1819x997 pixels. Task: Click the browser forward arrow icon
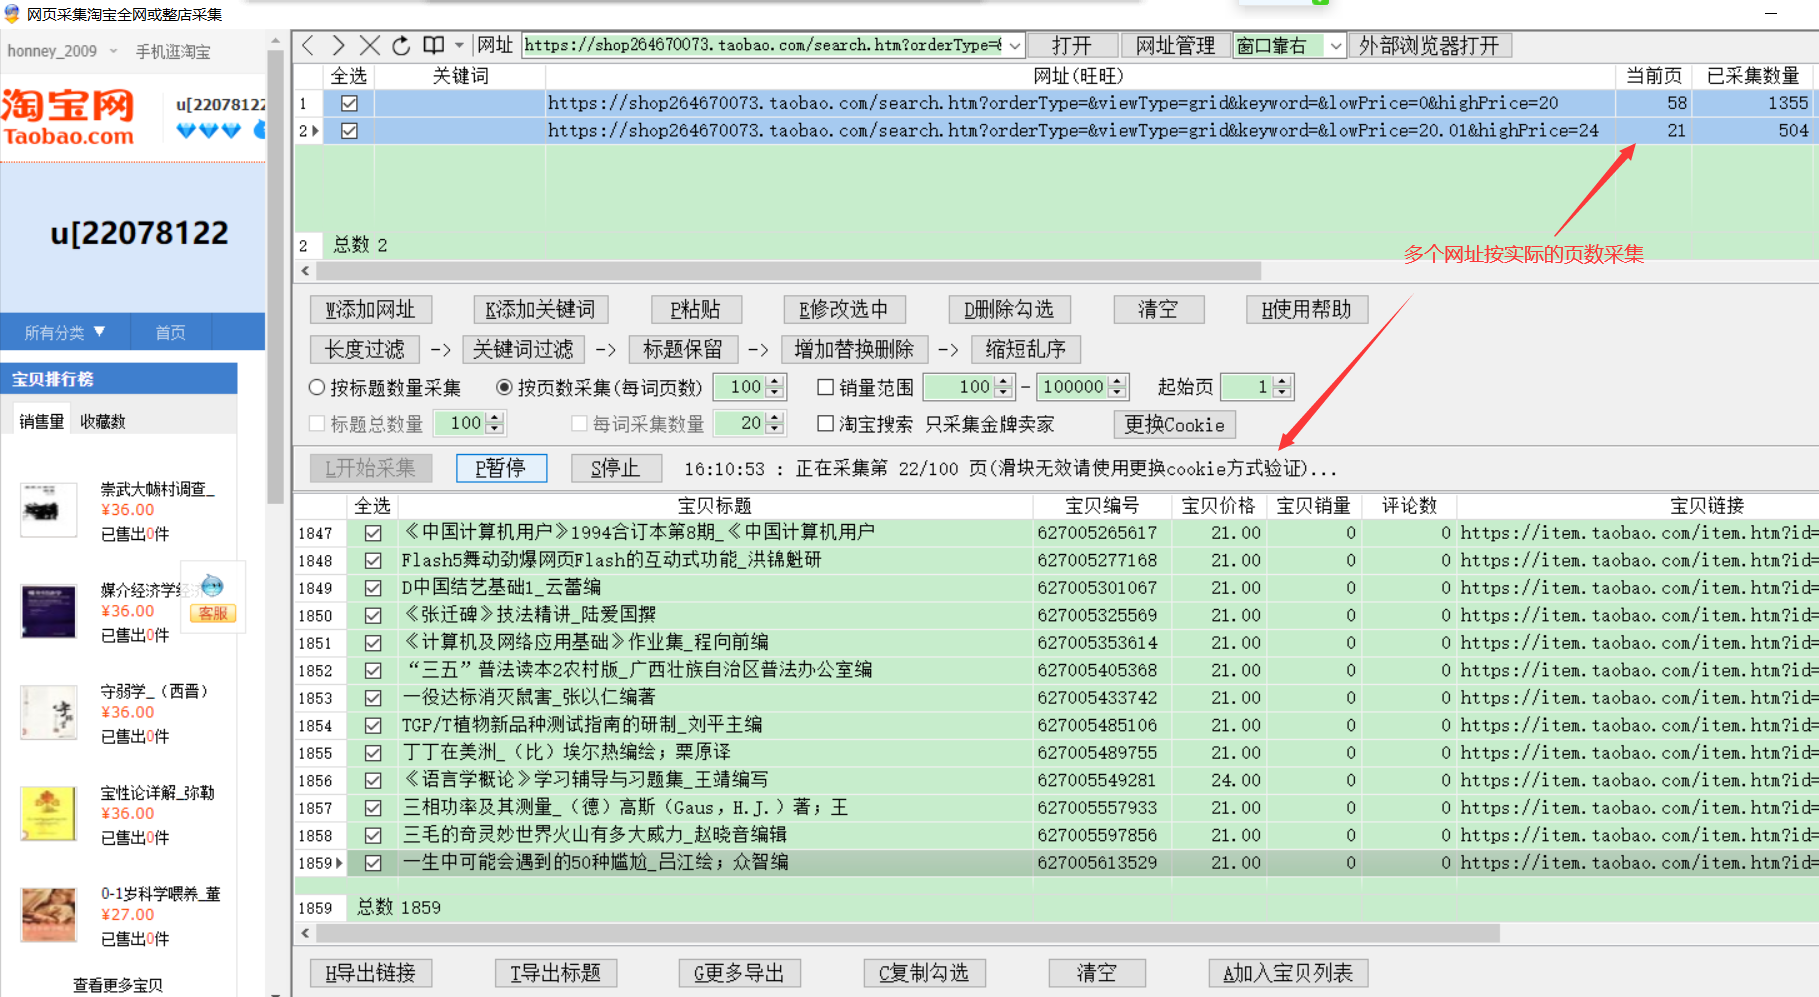[x=338, y=46]
